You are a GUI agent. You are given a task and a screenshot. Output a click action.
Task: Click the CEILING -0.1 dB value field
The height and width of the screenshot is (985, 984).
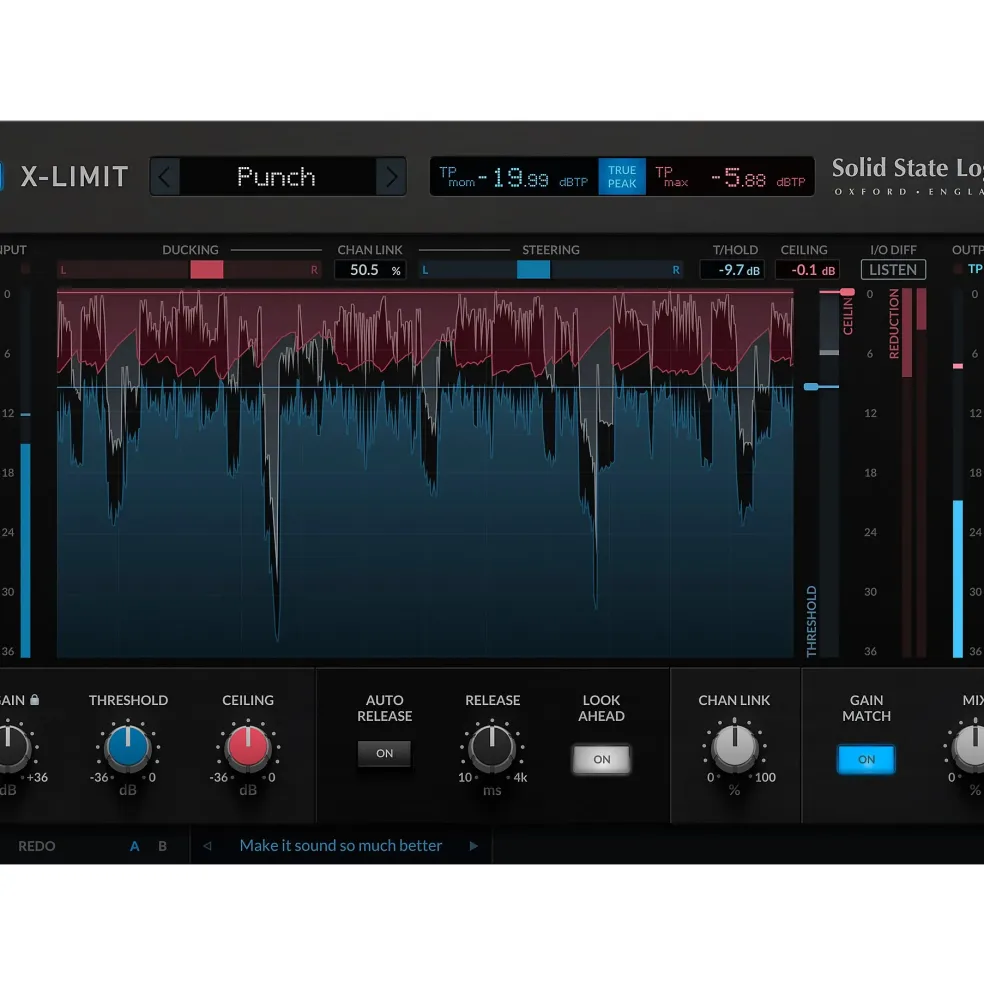(807, 270)
